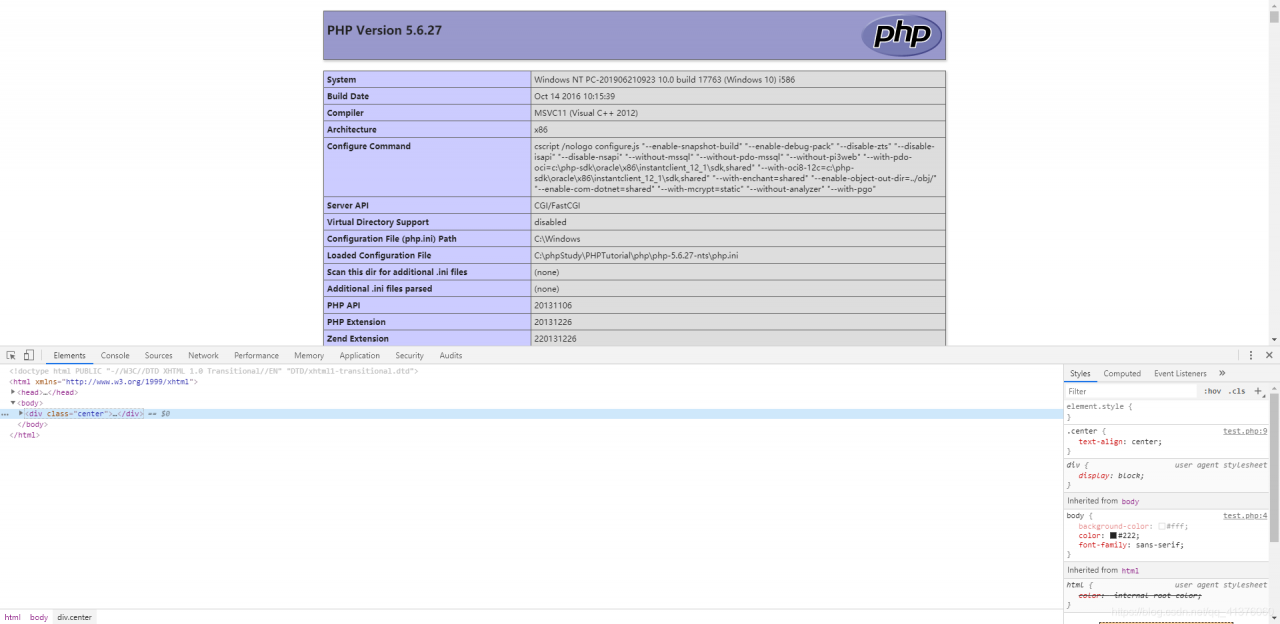This screenshot has height=624, width=1280.
Task: Select the Styles sidebar tab
Action: pos(1080,373)
